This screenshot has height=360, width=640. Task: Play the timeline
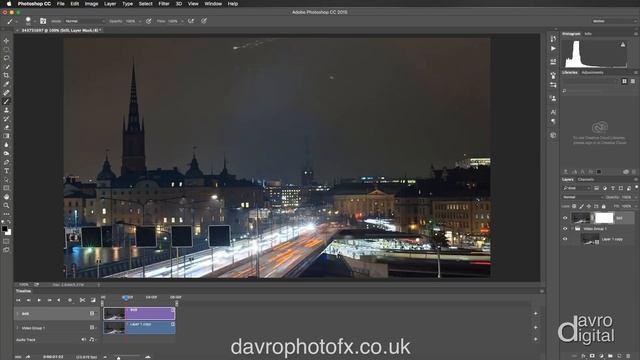coord(39,300)
